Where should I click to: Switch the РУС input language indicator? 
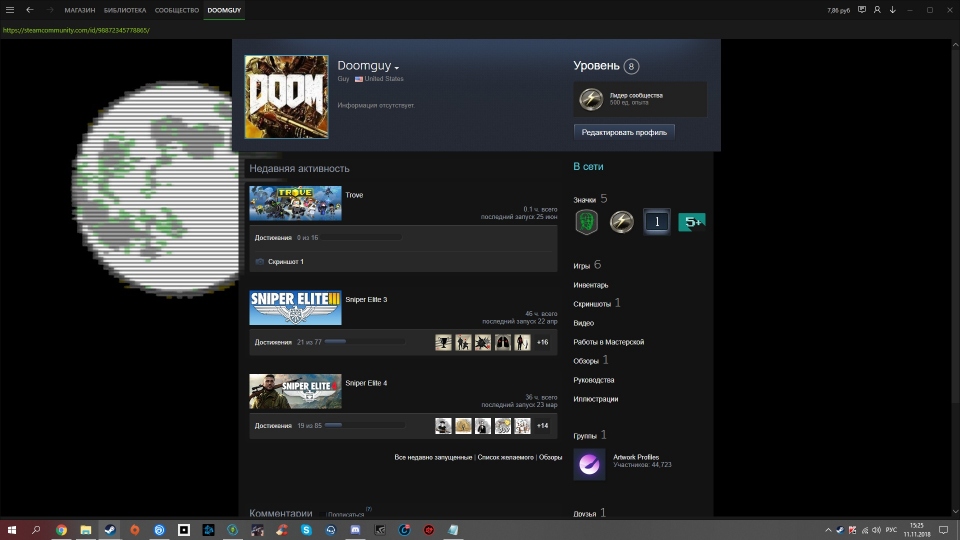[891, 530]
